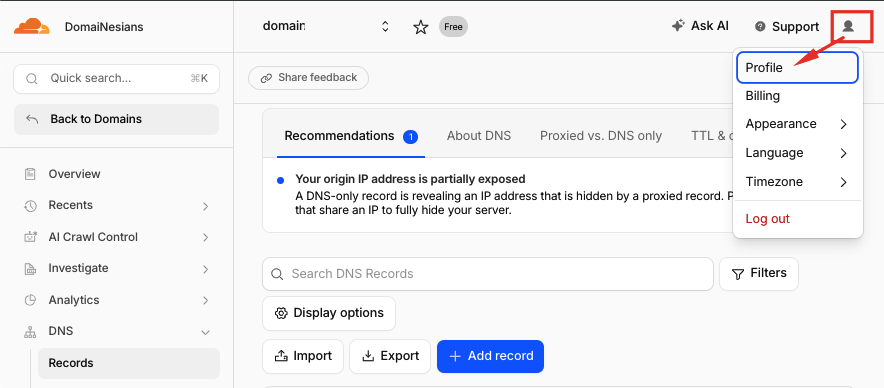Choose Log out from the account menu
Viewport: 884px width, 388px height.
(797, 219)
